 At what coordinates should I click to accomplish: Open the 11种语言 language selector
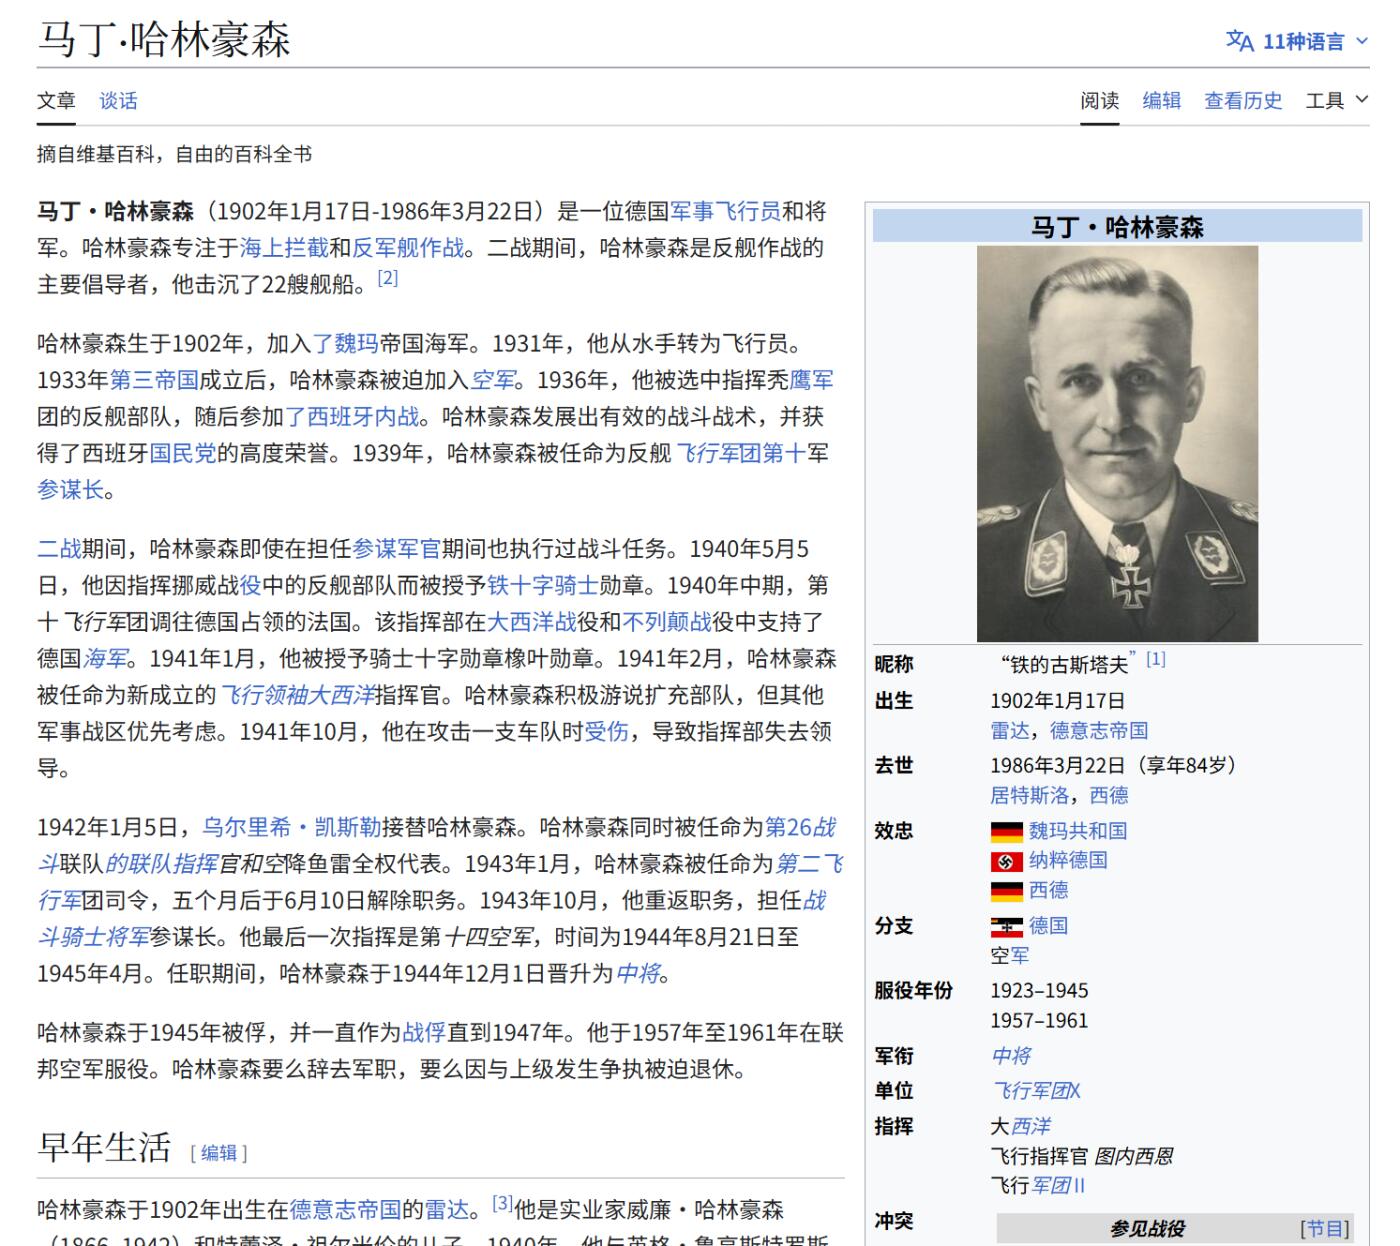point(1303,42)
